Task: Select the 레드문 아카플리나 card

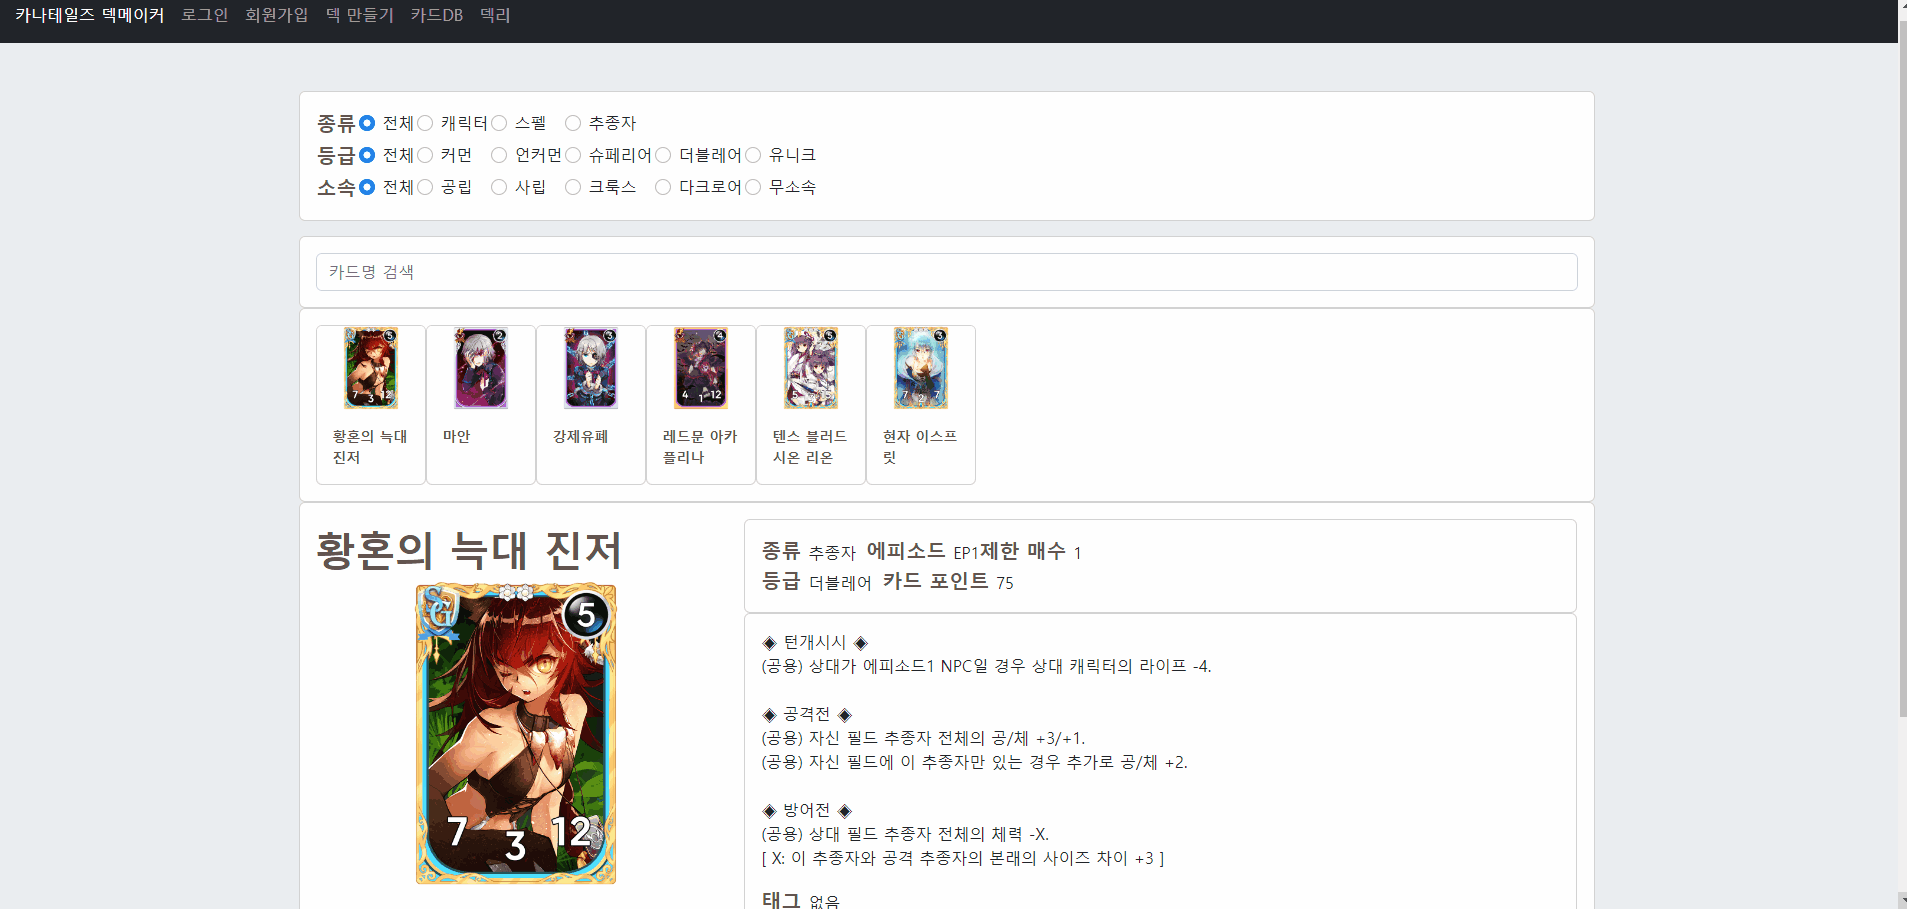Action: coord(700,368)
